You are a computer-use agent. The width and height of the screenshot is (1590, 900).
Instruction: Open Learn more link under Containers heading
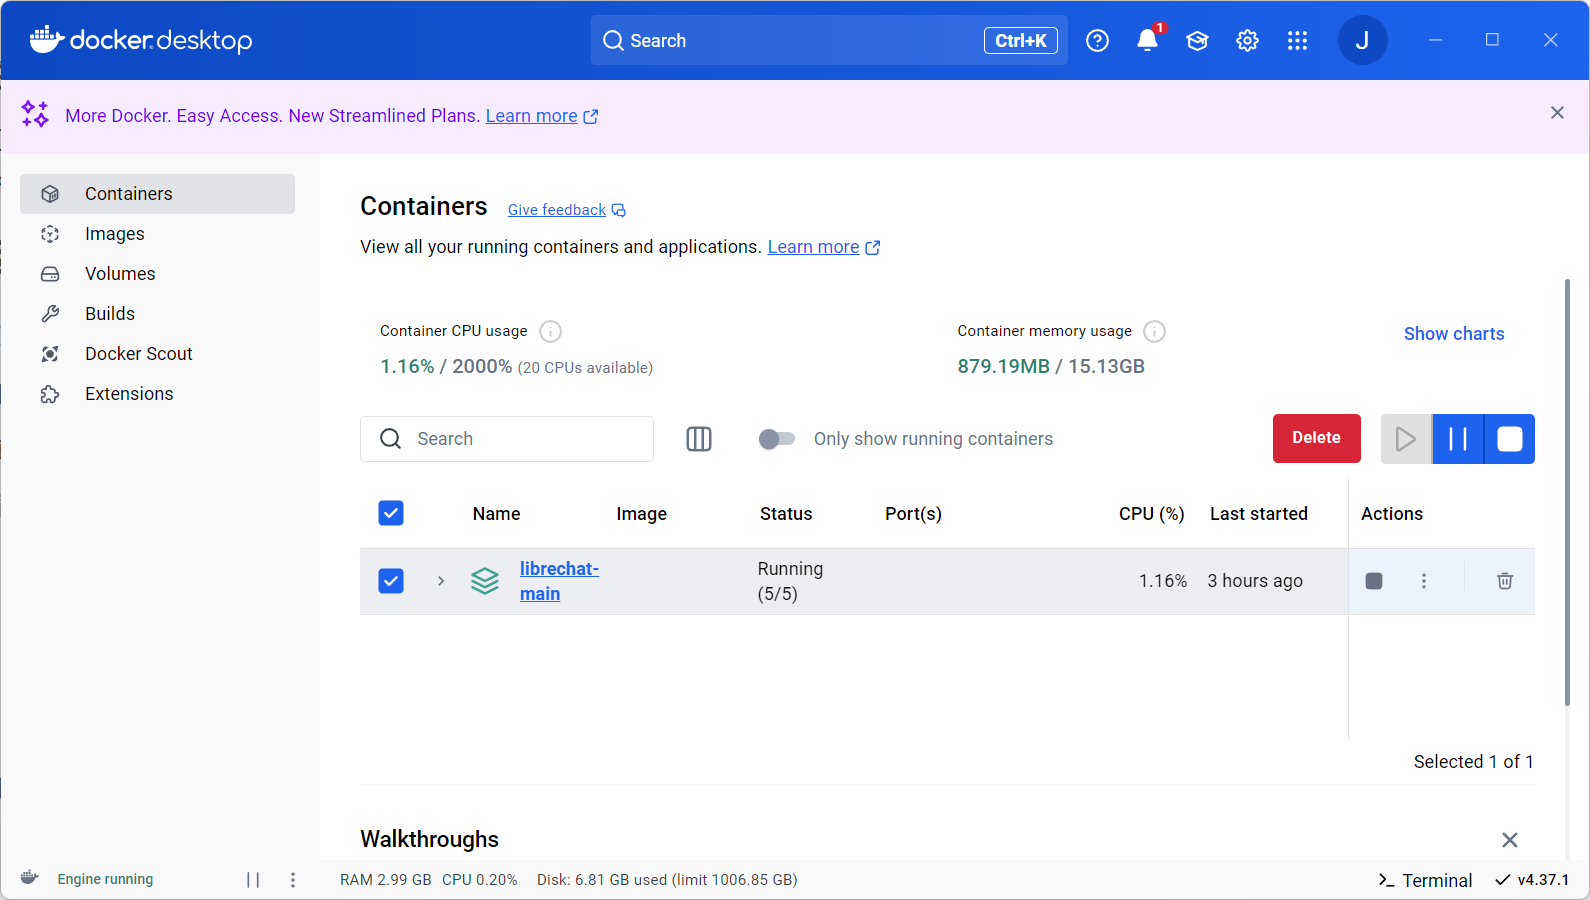pos(823,247)
